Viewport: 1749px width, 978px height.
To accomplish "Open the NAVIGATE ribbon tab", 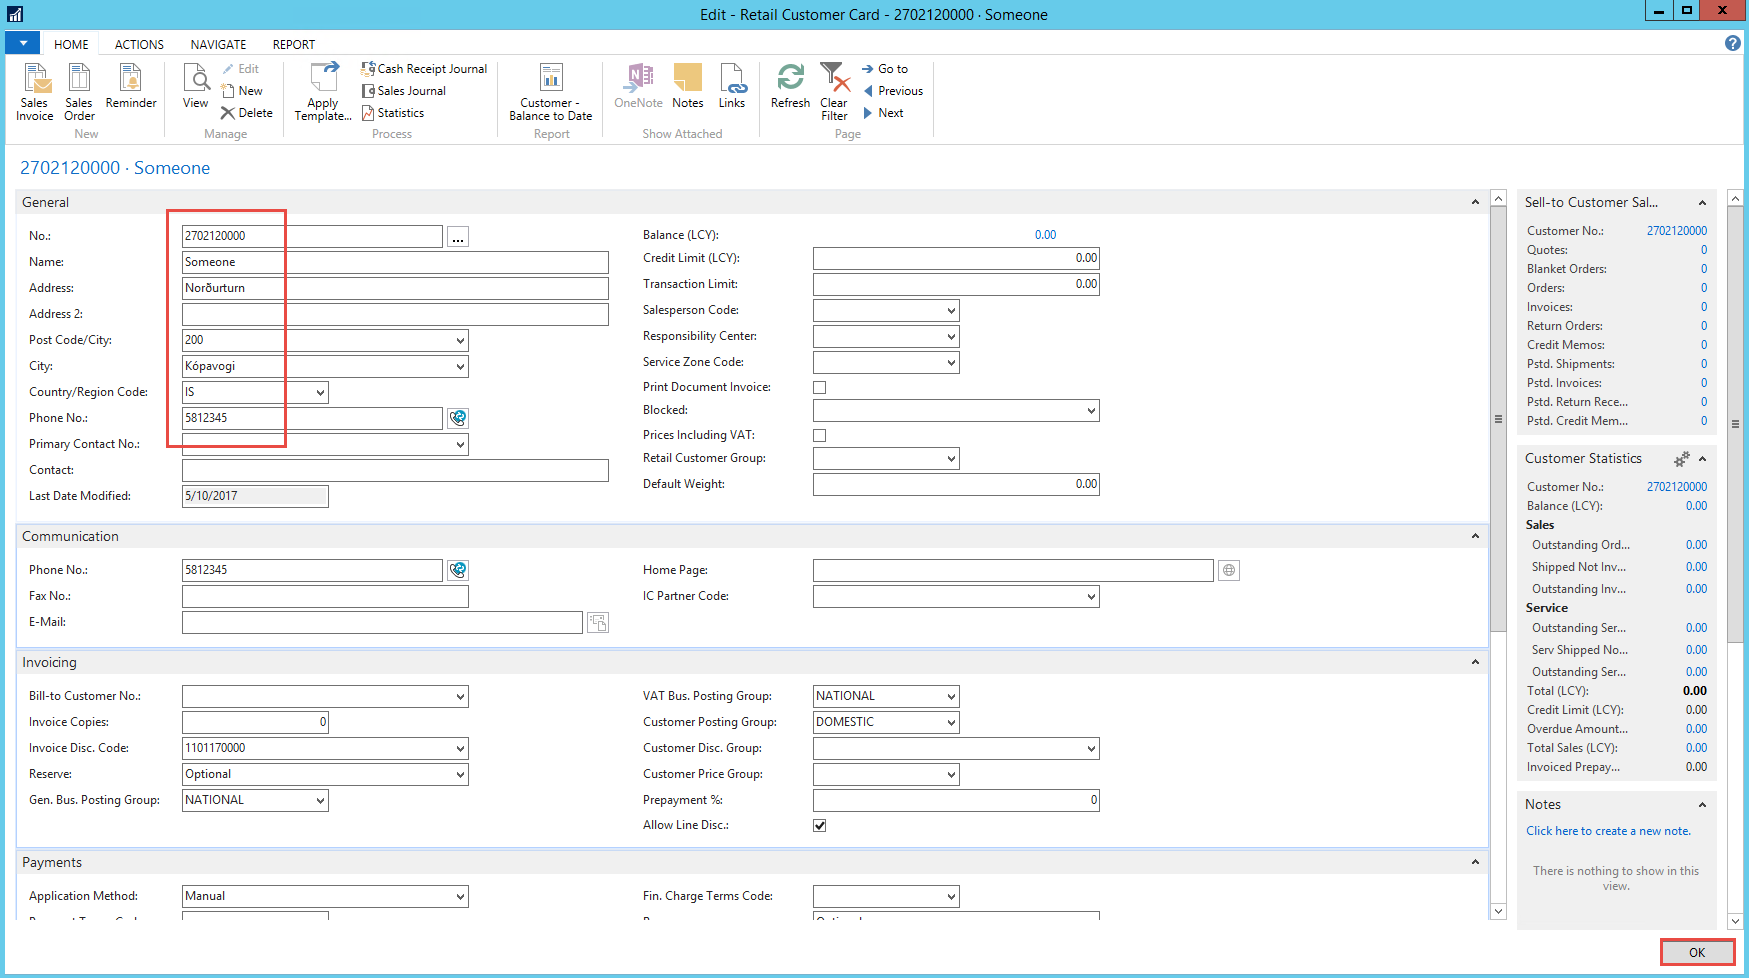I will (x=218, y=45).
